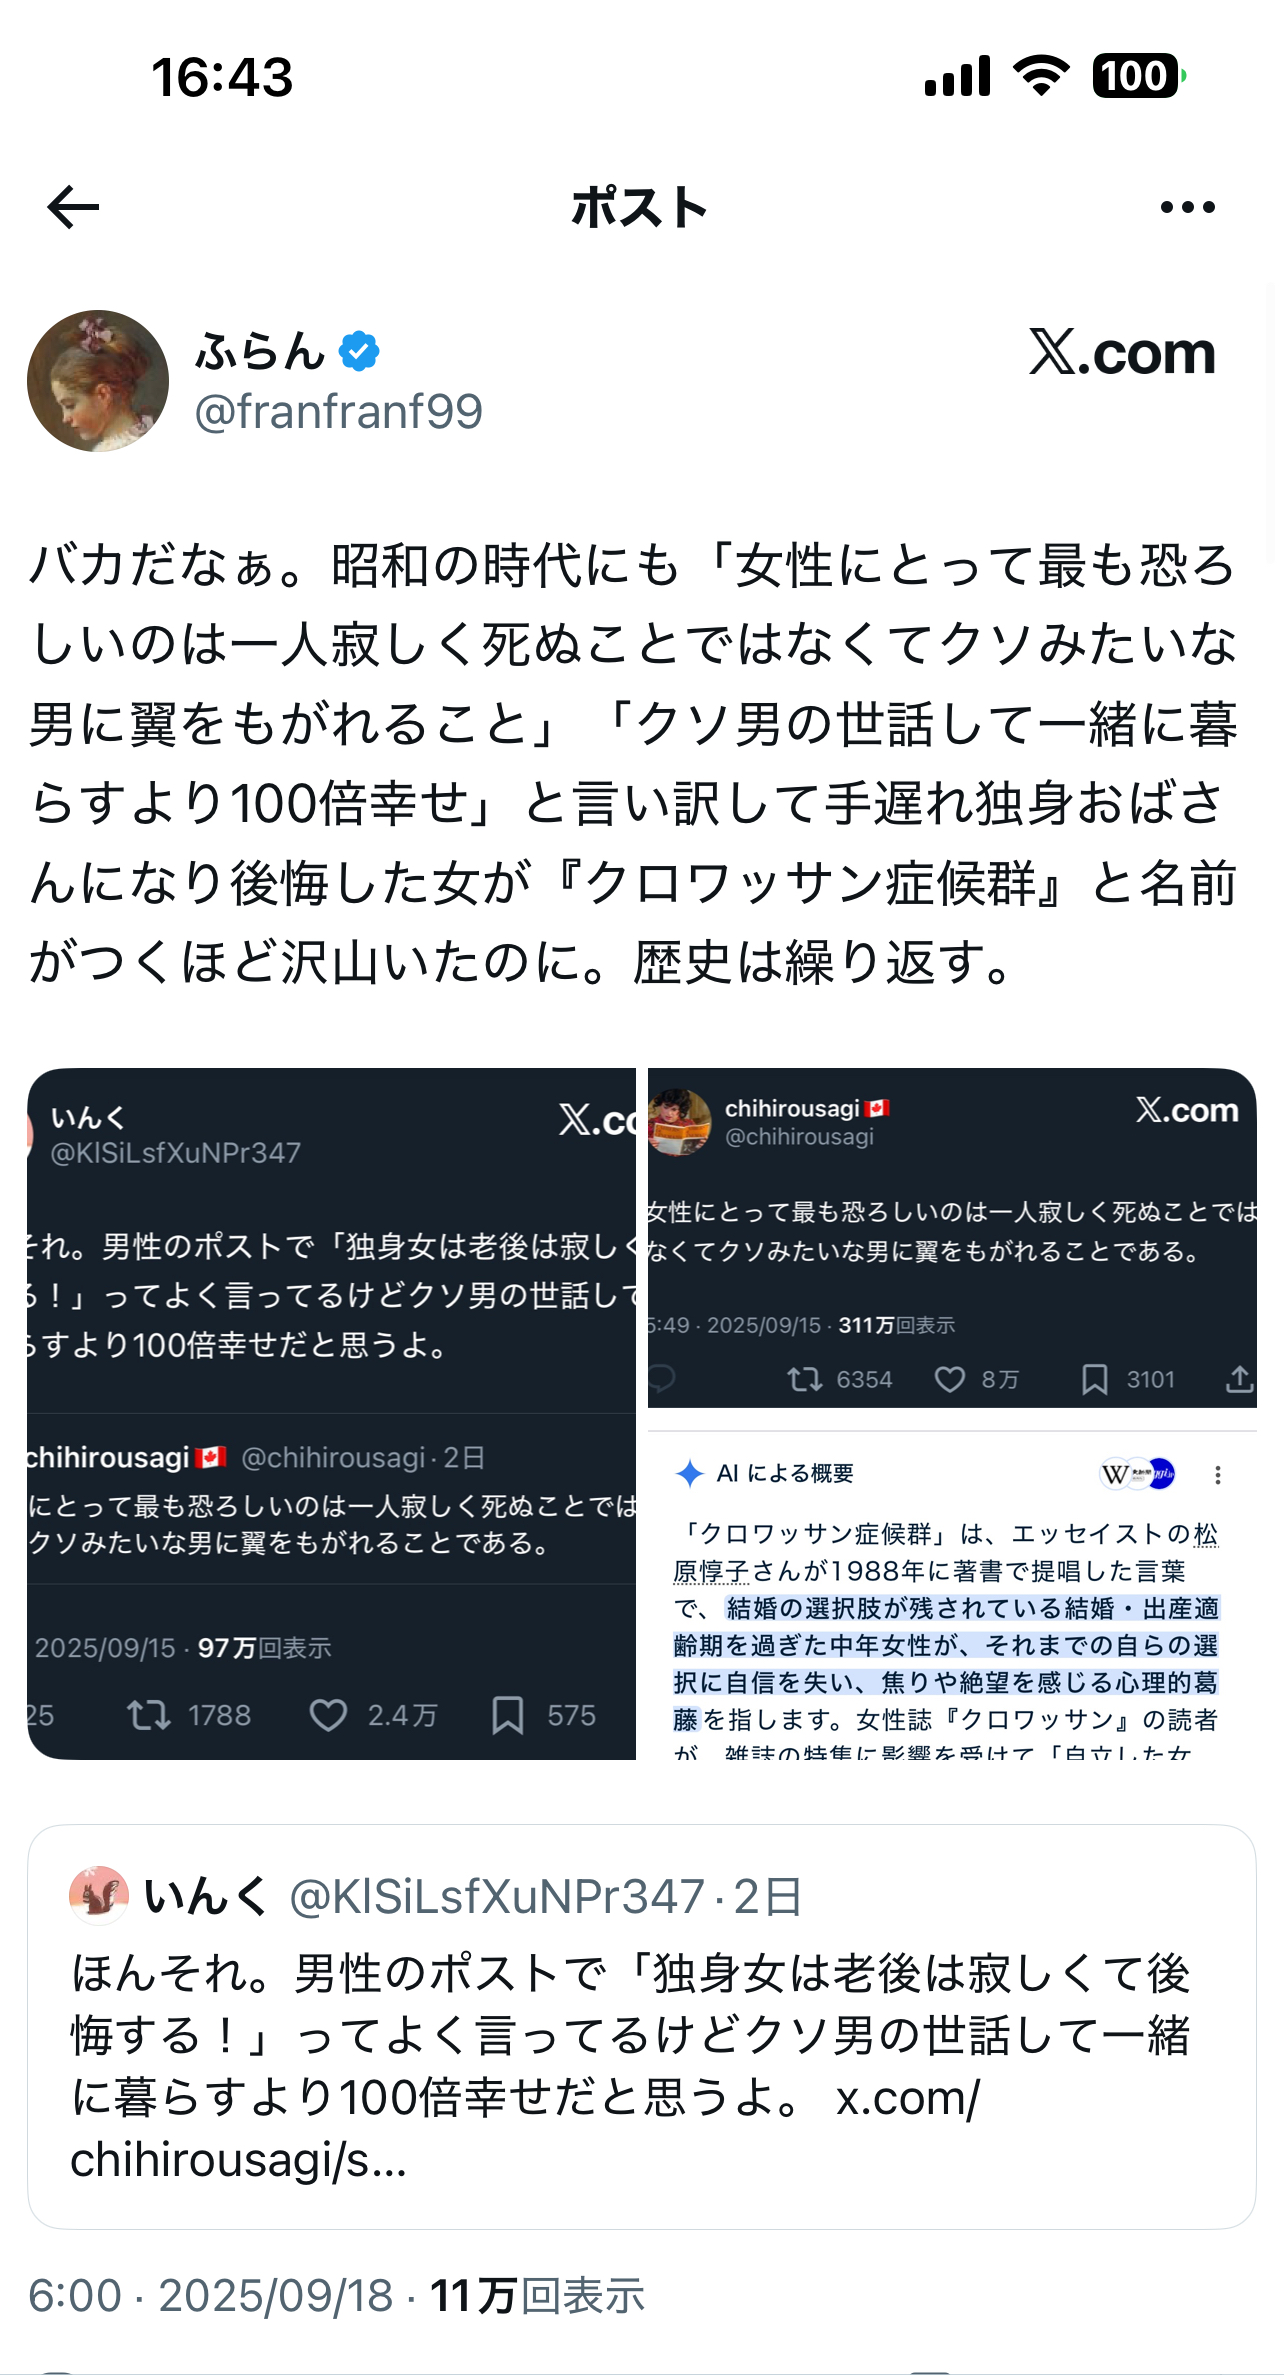Viewport: 1284px width, 2375px height.
Task: Tap the 11万回表示 view count
Action: click(537, 2297)
